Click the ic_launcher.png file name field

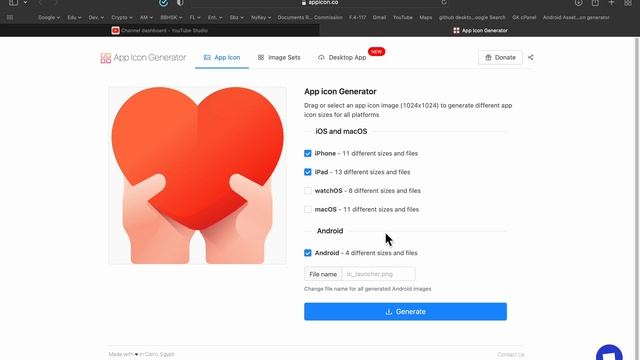tap(378, 274)
